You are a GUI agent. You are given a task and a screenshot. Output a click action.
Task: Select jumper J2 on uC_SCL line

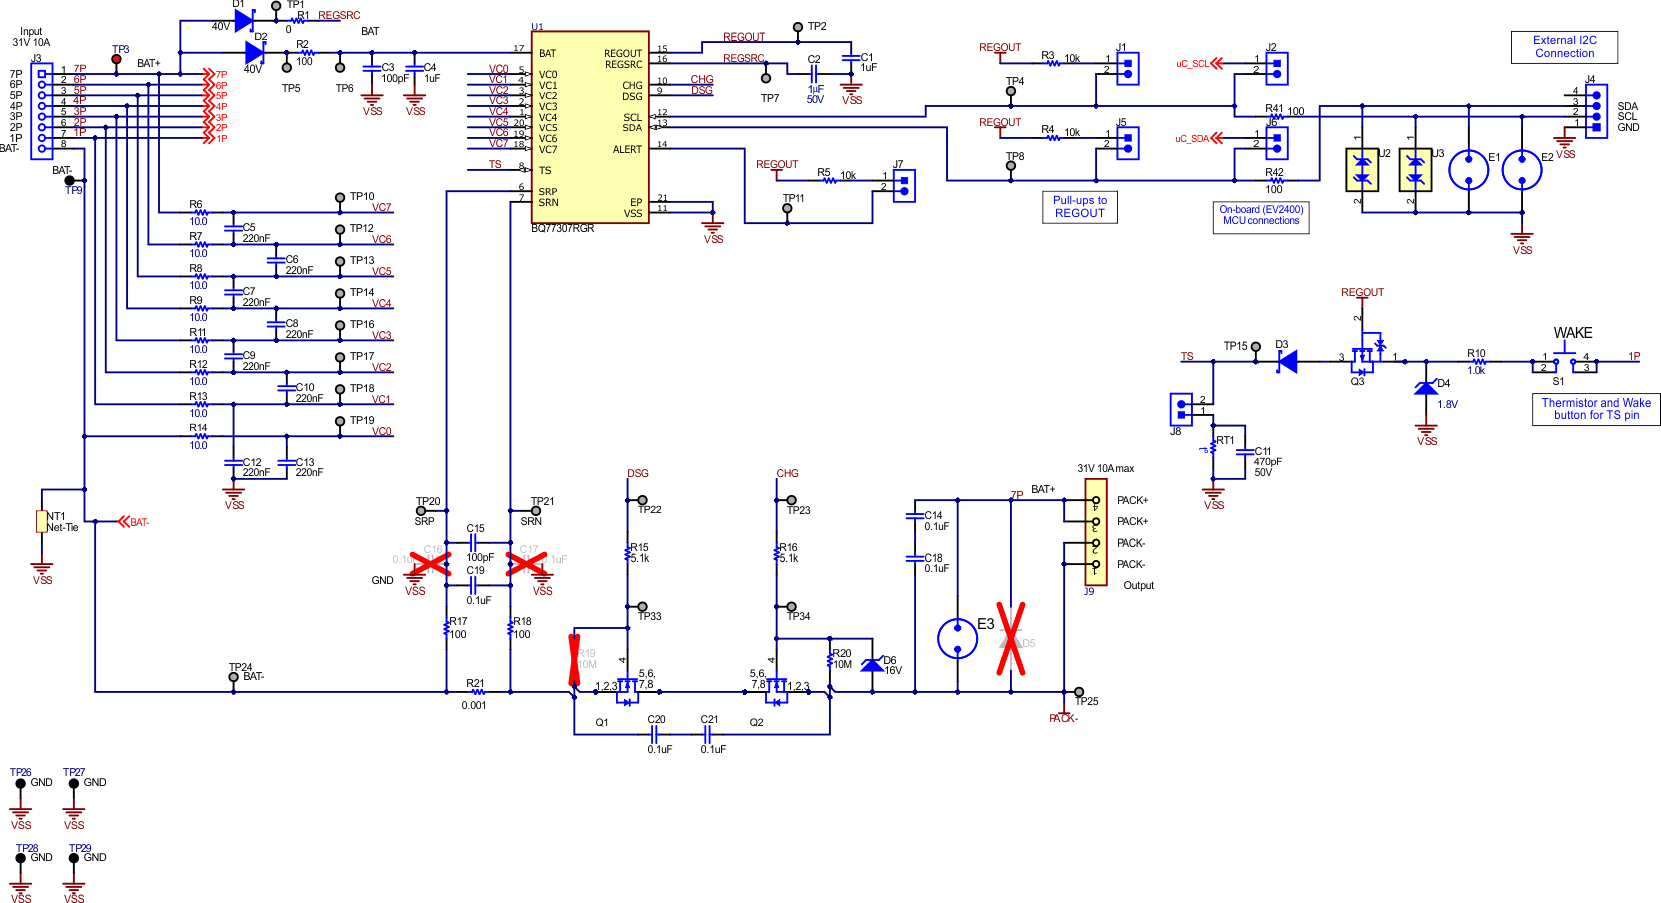(1277, 68)
